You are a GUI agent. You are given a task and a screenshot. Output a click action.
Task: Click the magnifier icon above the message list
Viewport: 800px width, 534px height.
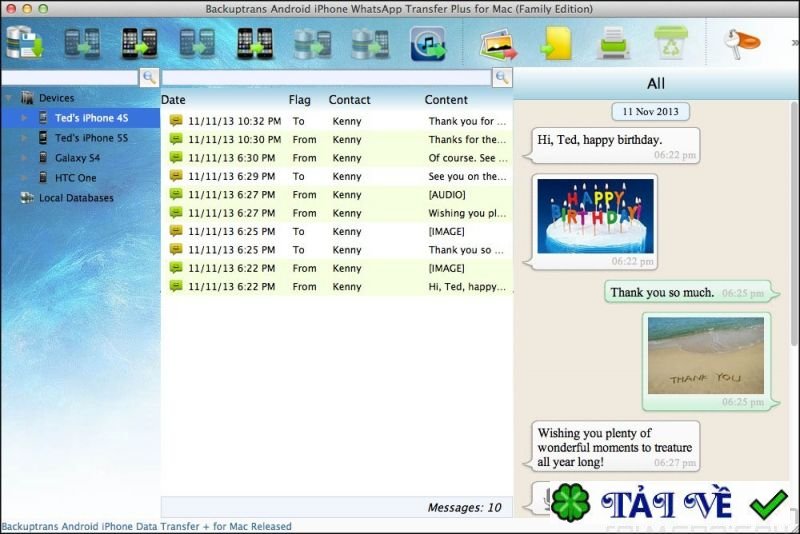502,77
